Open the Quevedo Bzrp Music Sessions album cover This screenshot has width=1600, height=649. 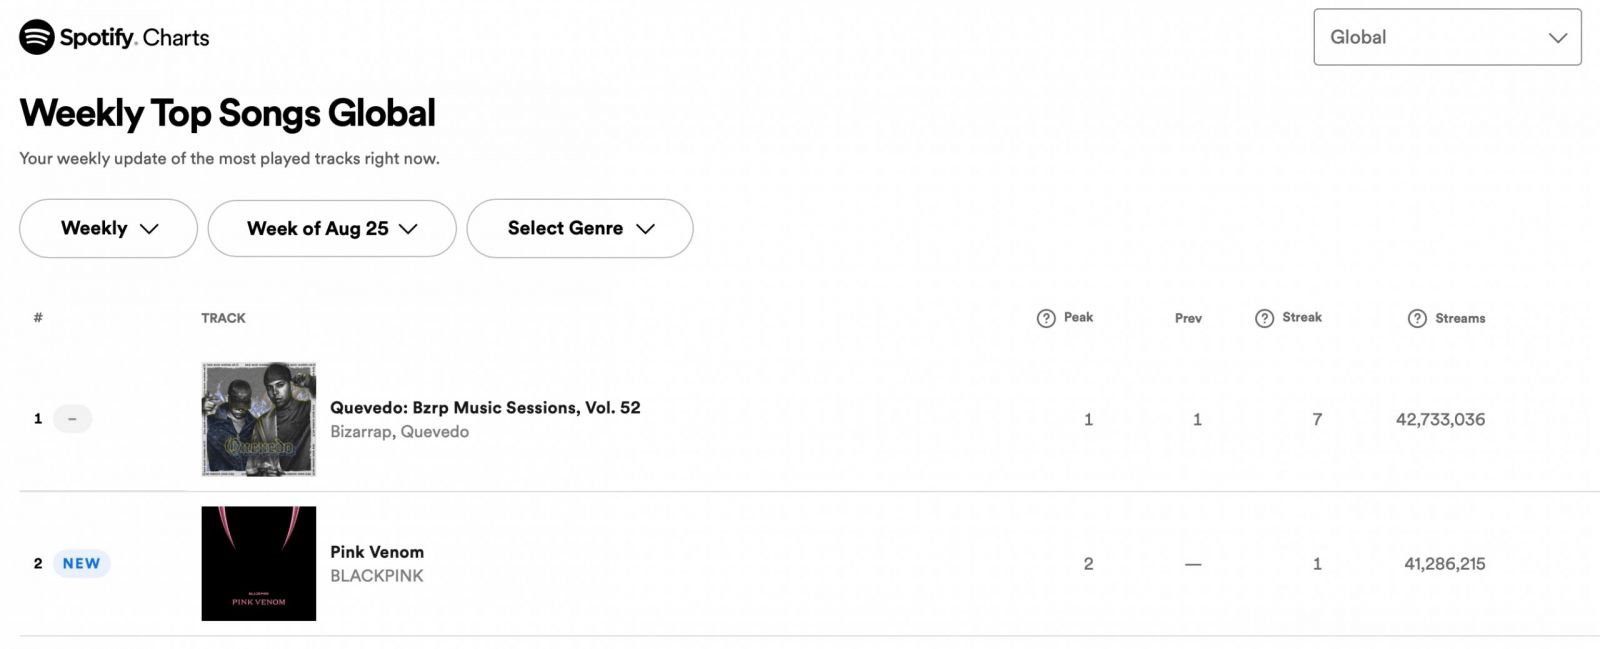(259, 419)
